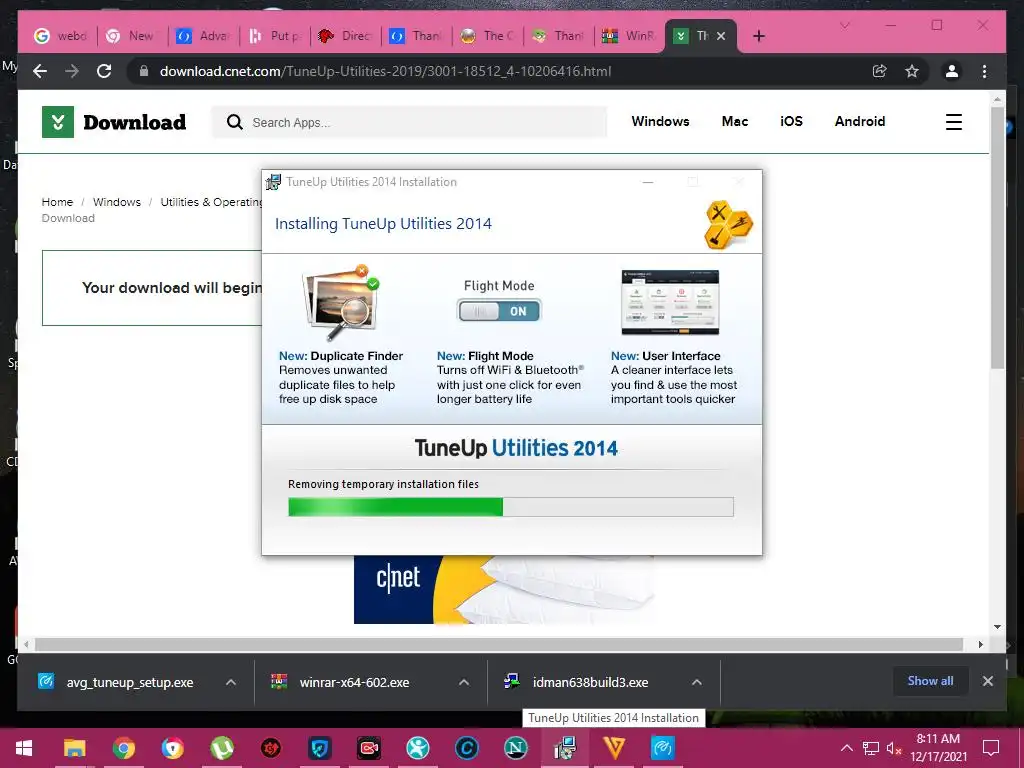Select the iOS navigation item
The height and width of the screenshot is (768, 1024).
791,121
